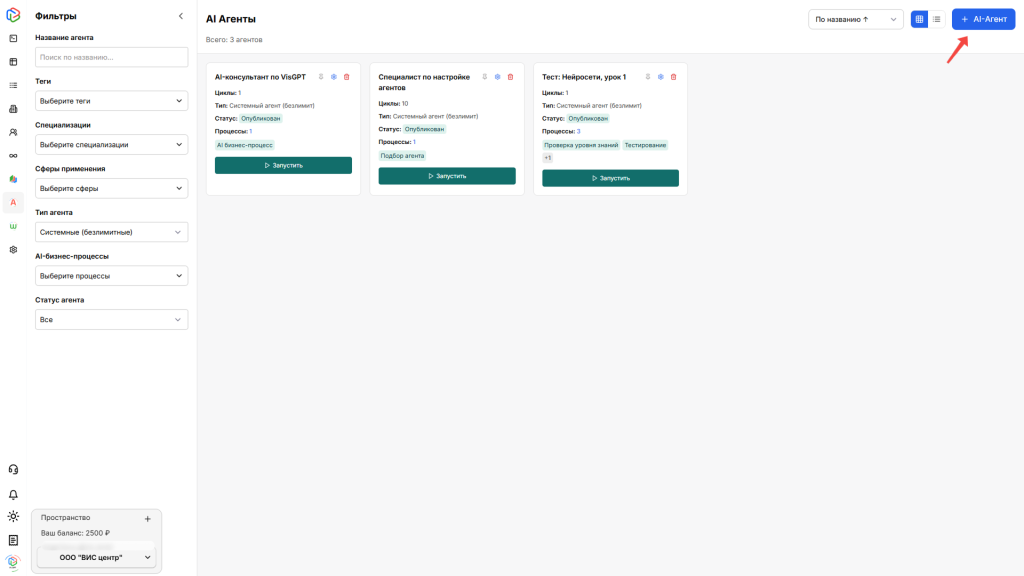
Task: Click the users icon in left sidebar
Action: click(13, 132)
